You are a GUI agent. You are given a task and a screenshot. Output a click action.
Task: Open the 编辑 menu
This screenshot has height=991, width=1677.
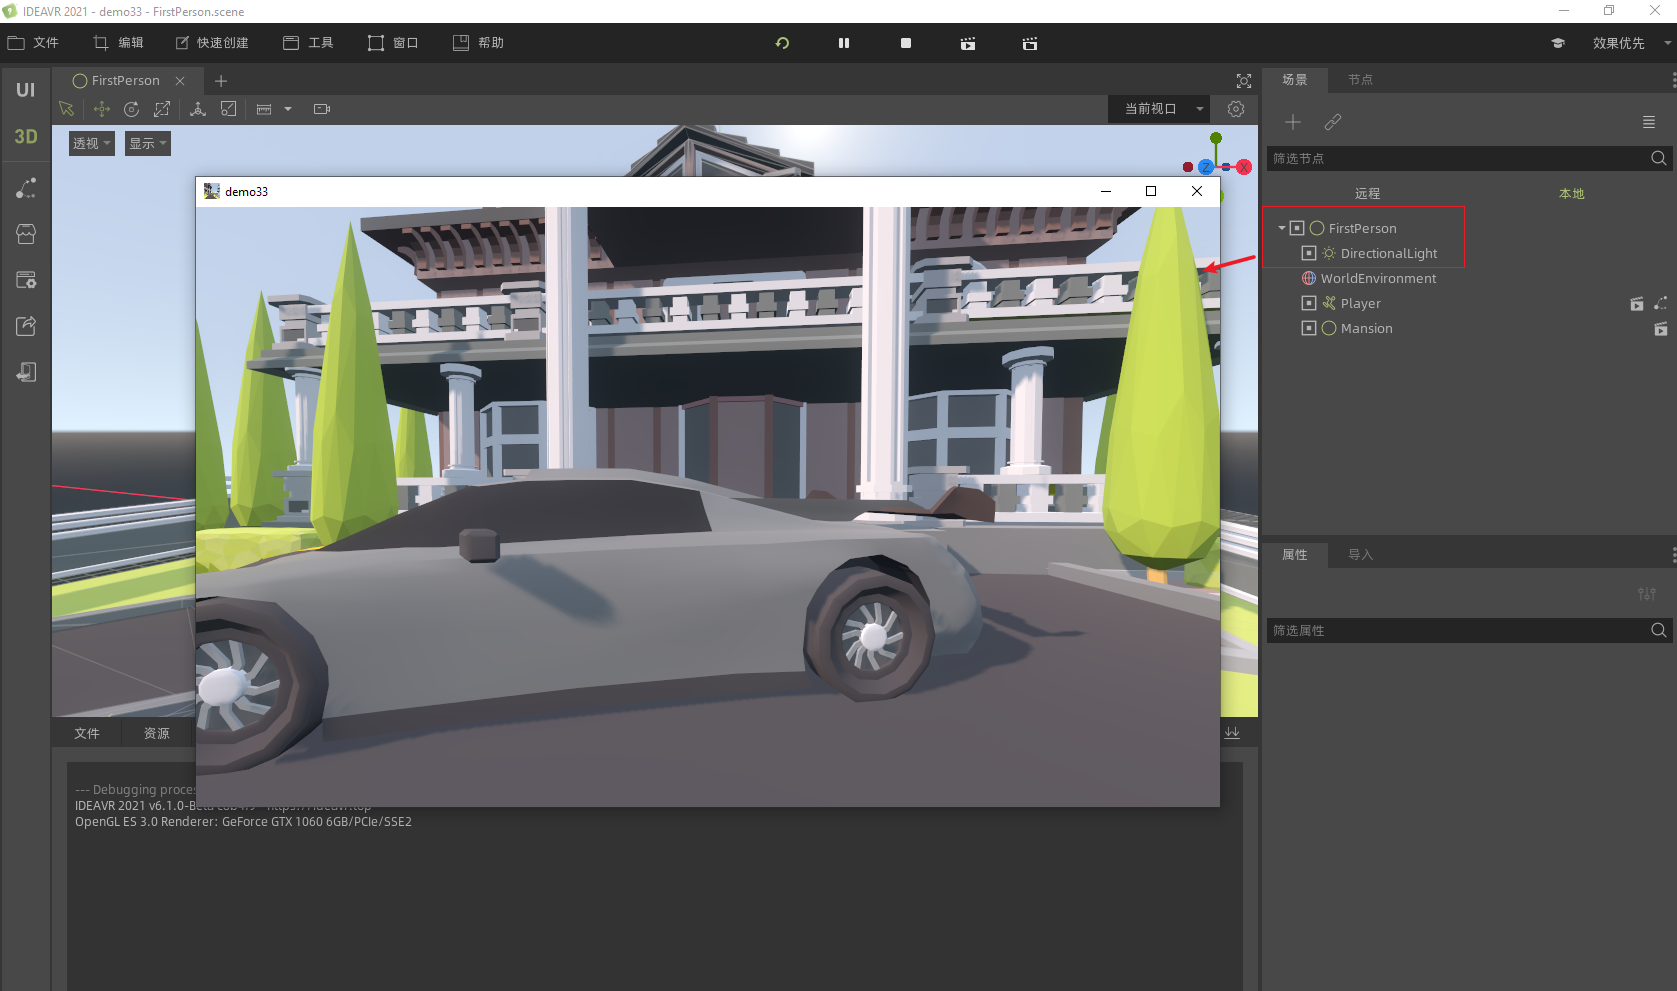click(x=119, y=43)
